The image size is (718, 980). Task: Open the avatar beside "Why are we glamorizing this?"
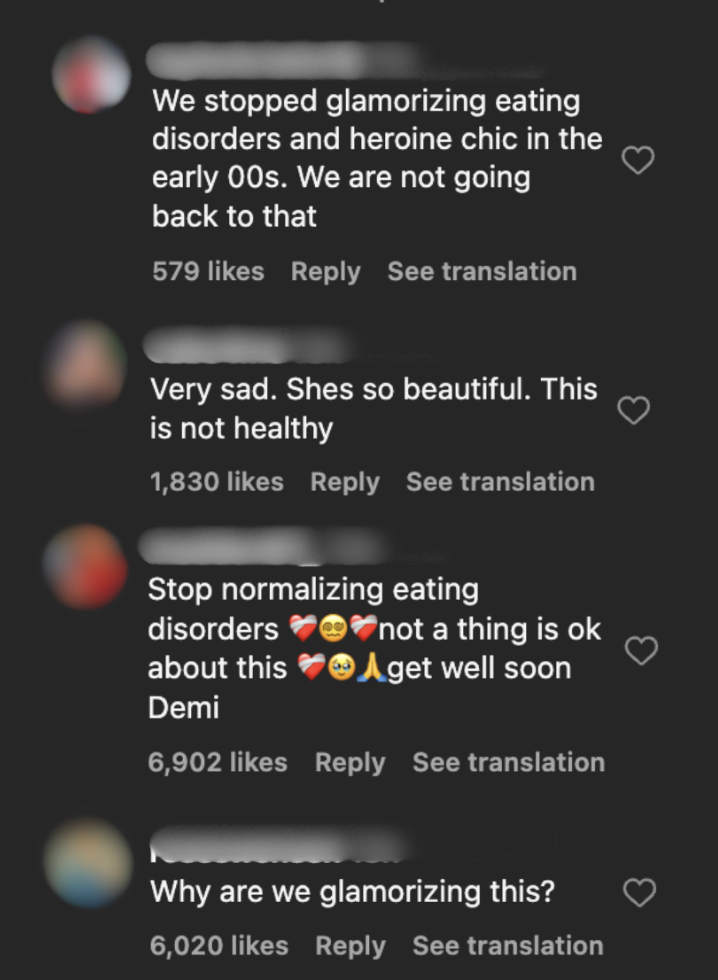pos(88,862)
